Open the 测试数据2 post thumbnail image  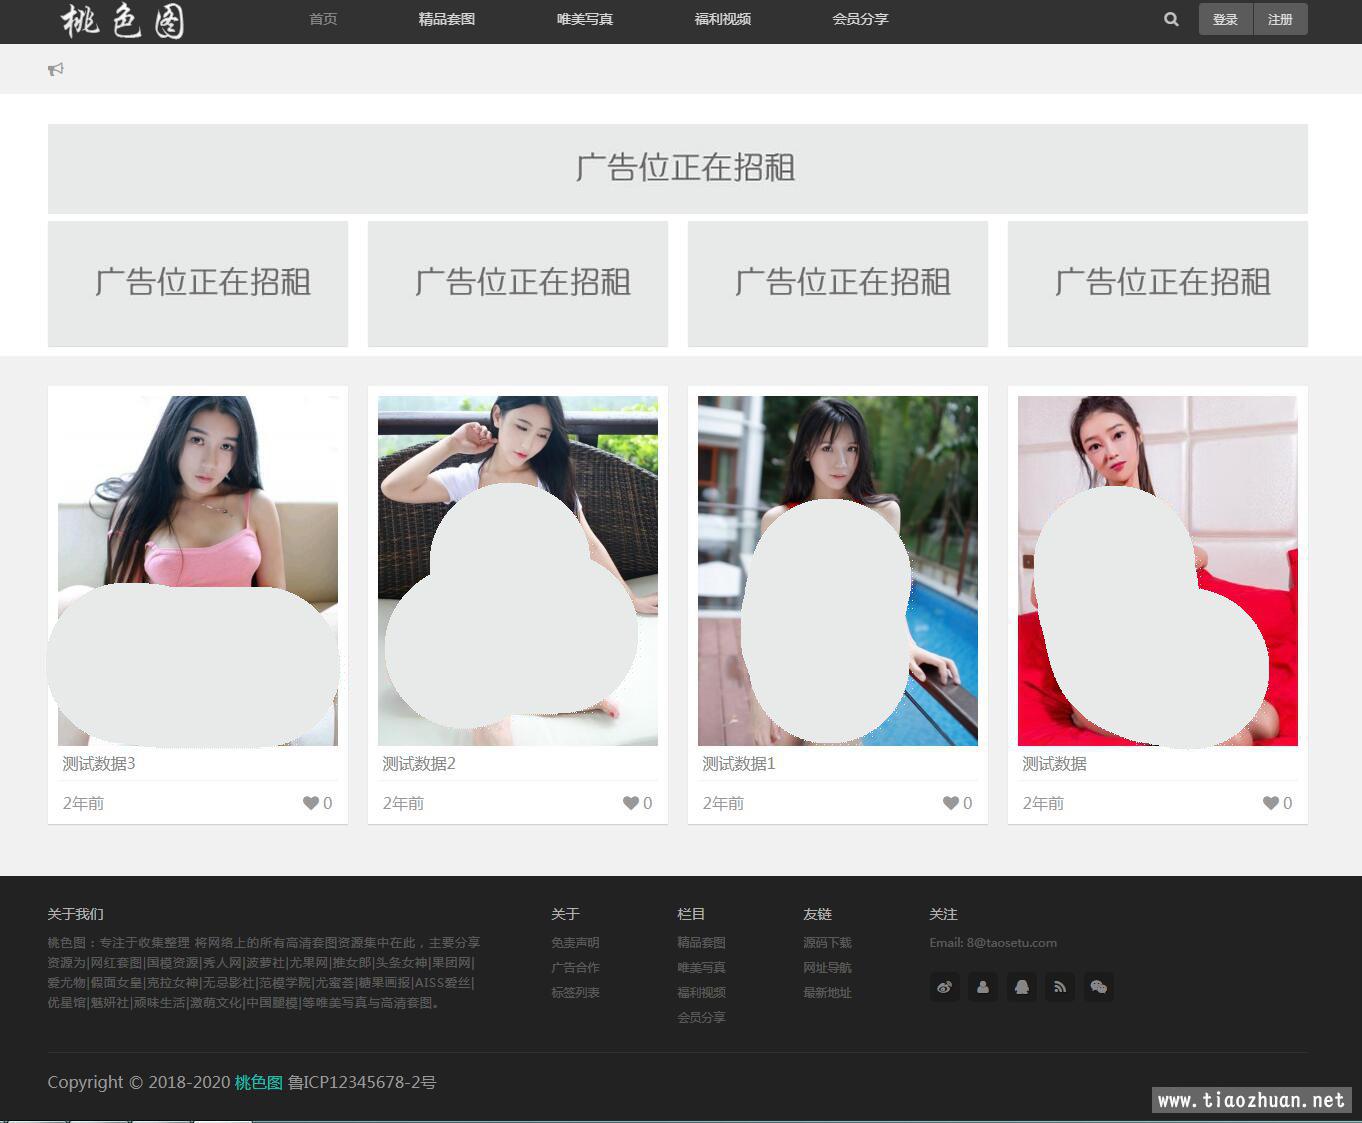pos(518,571)
